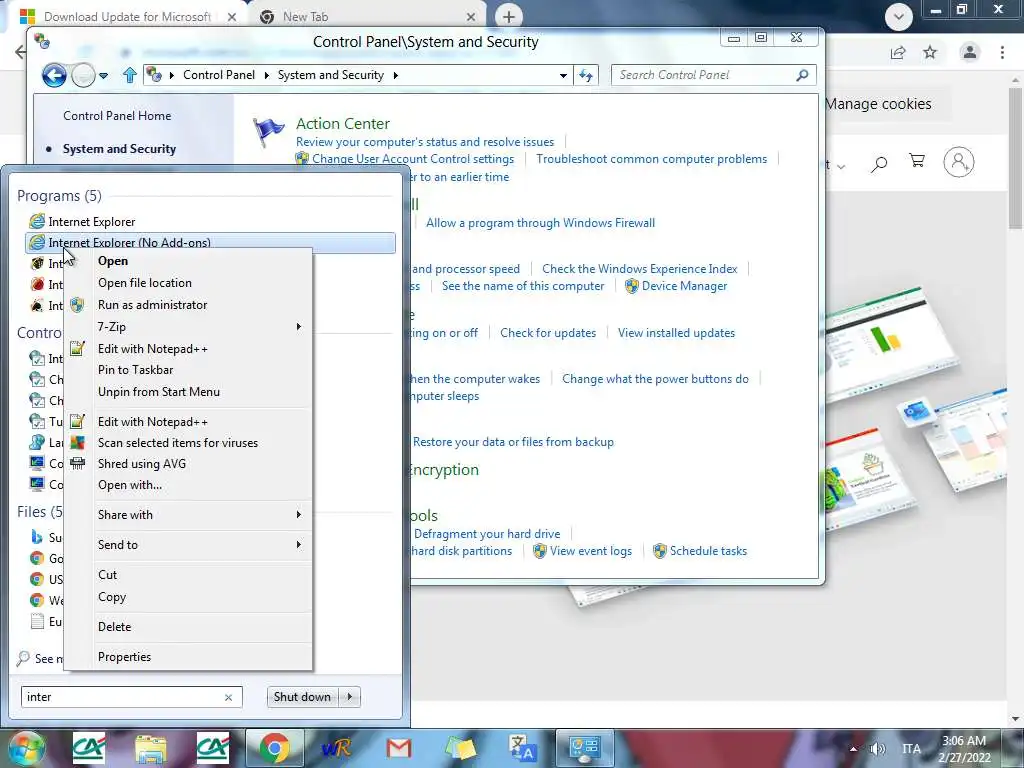Open Google Chrome from the taskbar
The height and width of the screenshot is (768, 1024).
(275, 748)
